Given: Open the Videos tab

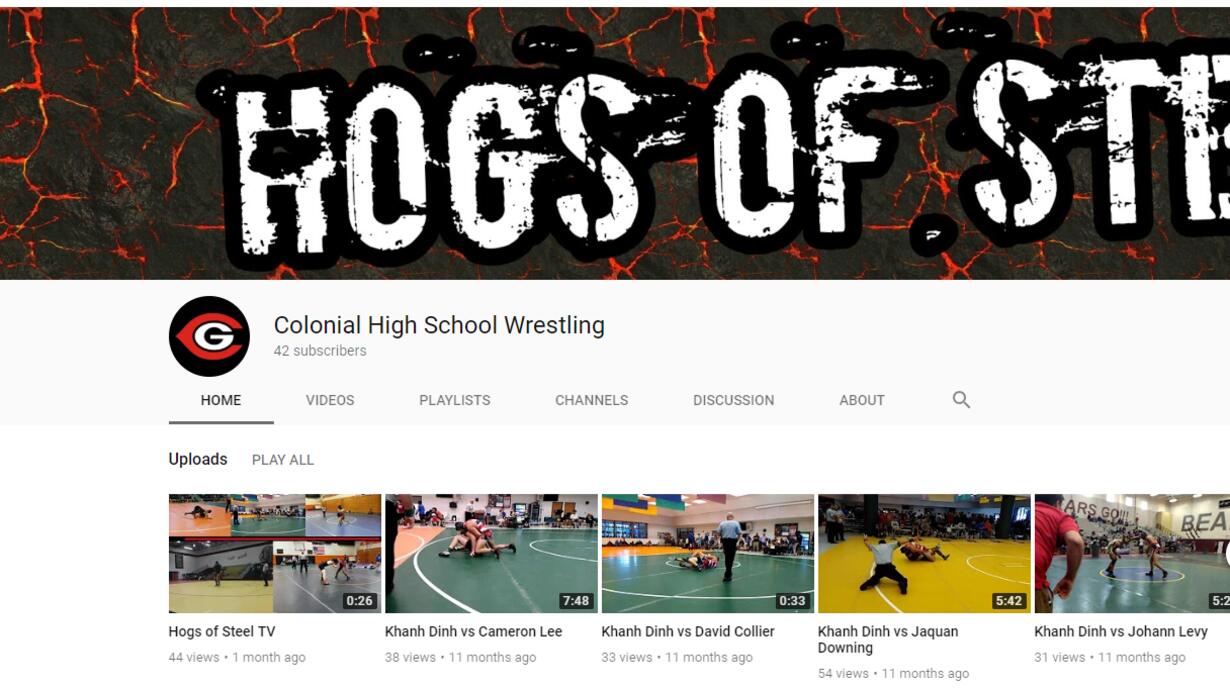Looking at the screenshot, I should tap(330, 400).
